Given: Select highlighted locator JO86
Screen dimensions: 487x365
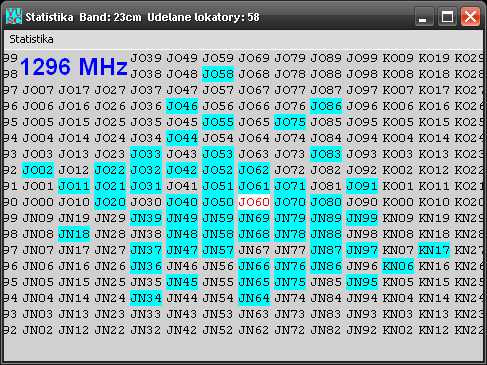Looking at the screenshot, I should 326,106.
